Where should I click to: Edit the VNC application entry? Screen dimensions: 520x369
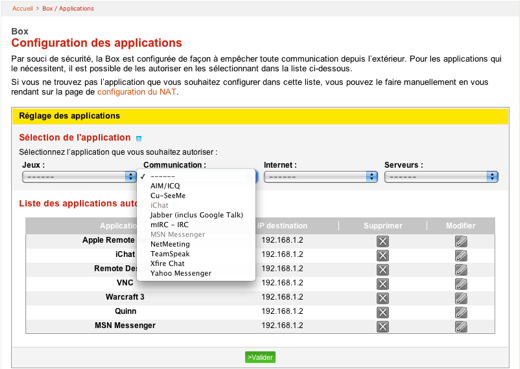pos(461,284)
